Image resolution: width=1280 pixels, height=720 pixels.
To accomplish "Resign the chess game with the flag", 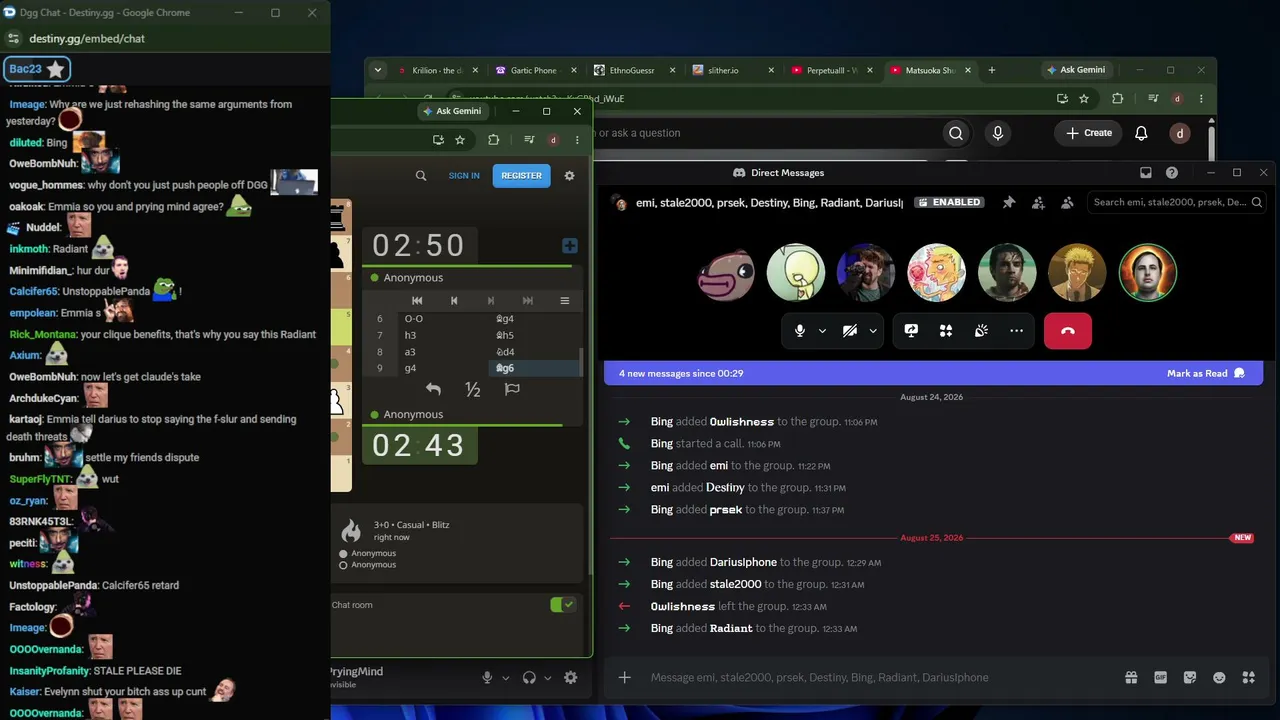I will pos(512,389).
